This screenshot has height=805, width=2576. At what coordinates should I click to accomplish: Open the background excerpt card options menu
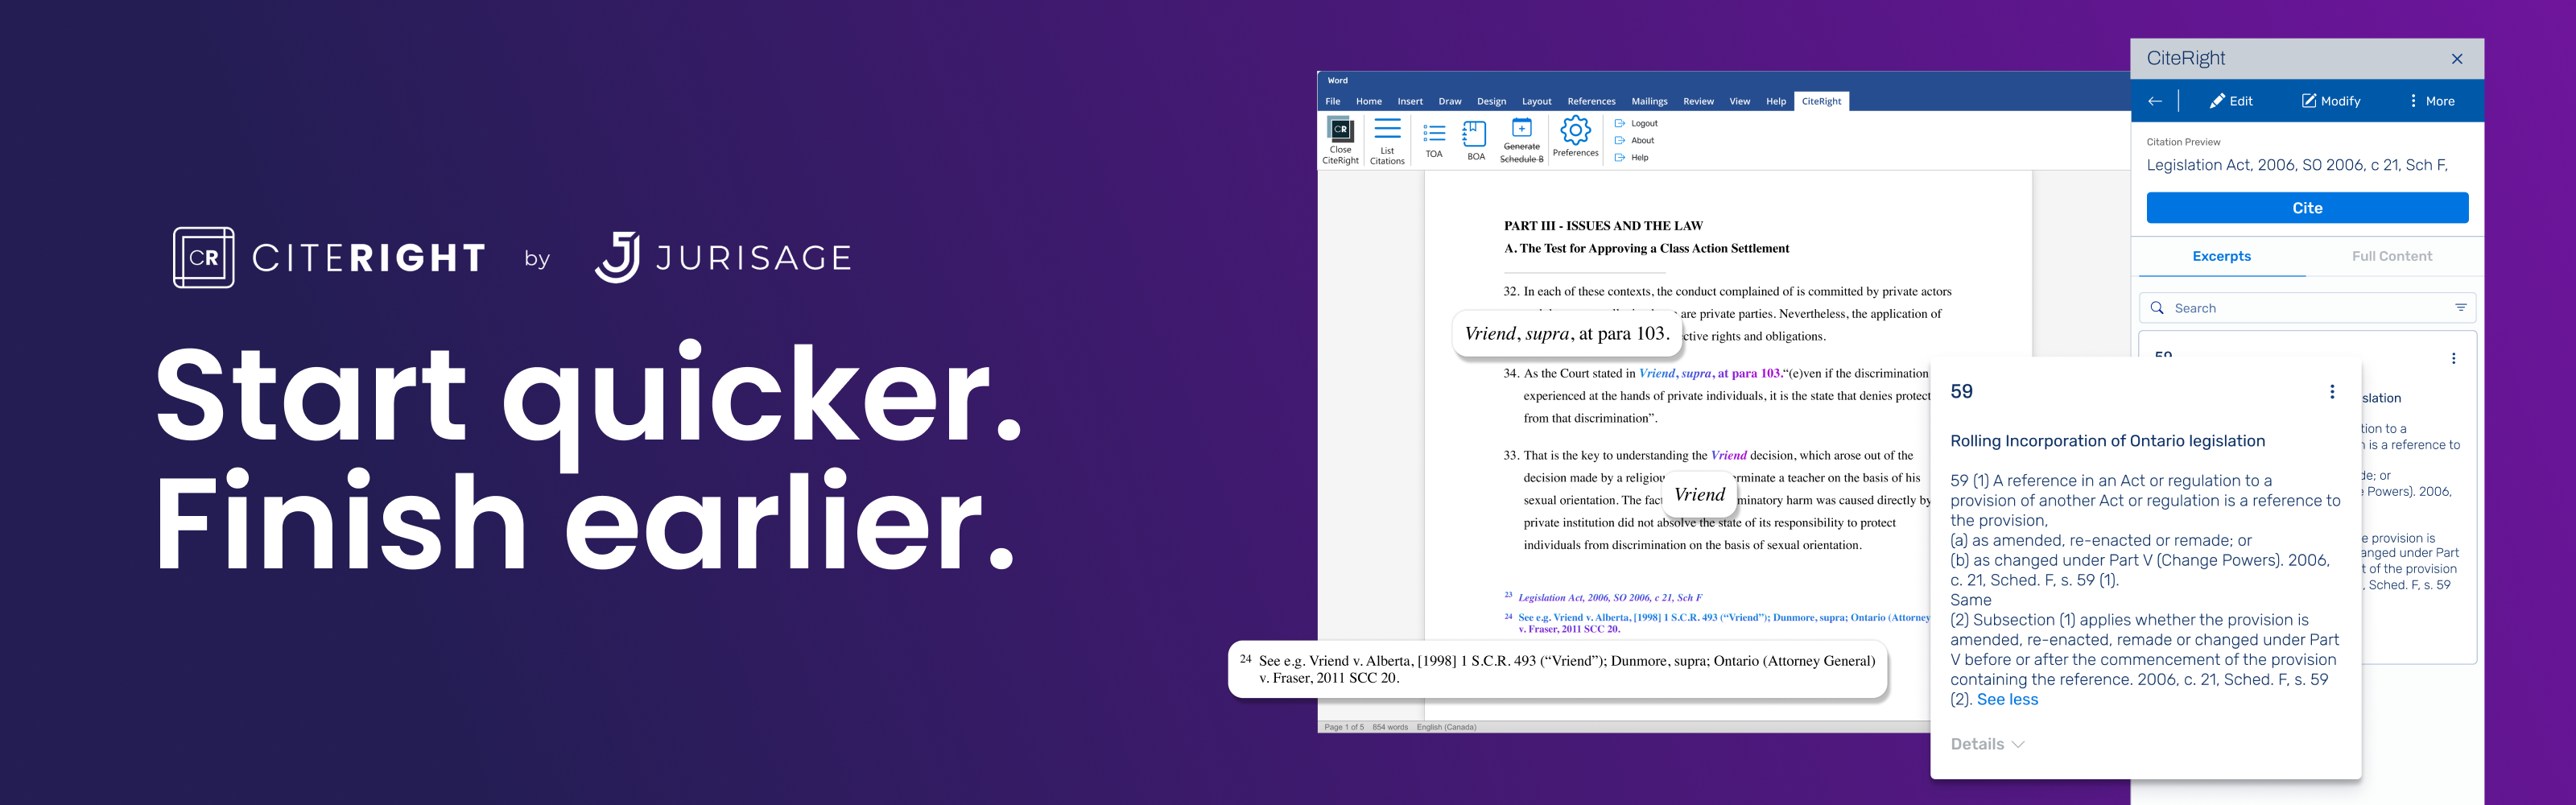point(2453,358)
